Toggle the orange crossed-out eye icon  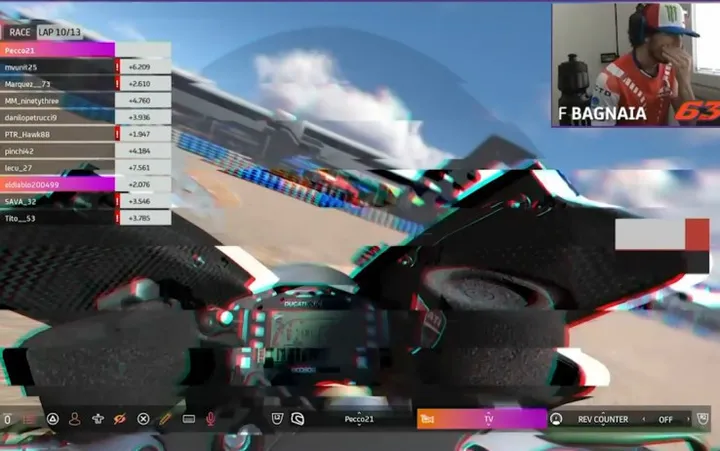[120, 419]
